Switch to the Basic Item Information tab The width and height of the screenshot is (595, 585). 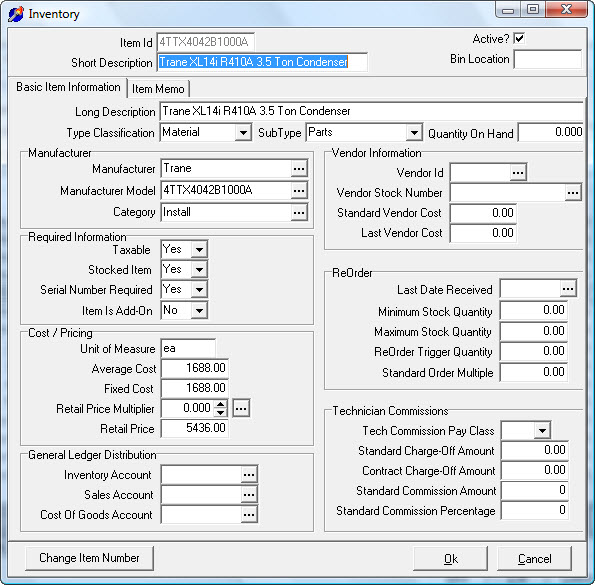[68, 87]
